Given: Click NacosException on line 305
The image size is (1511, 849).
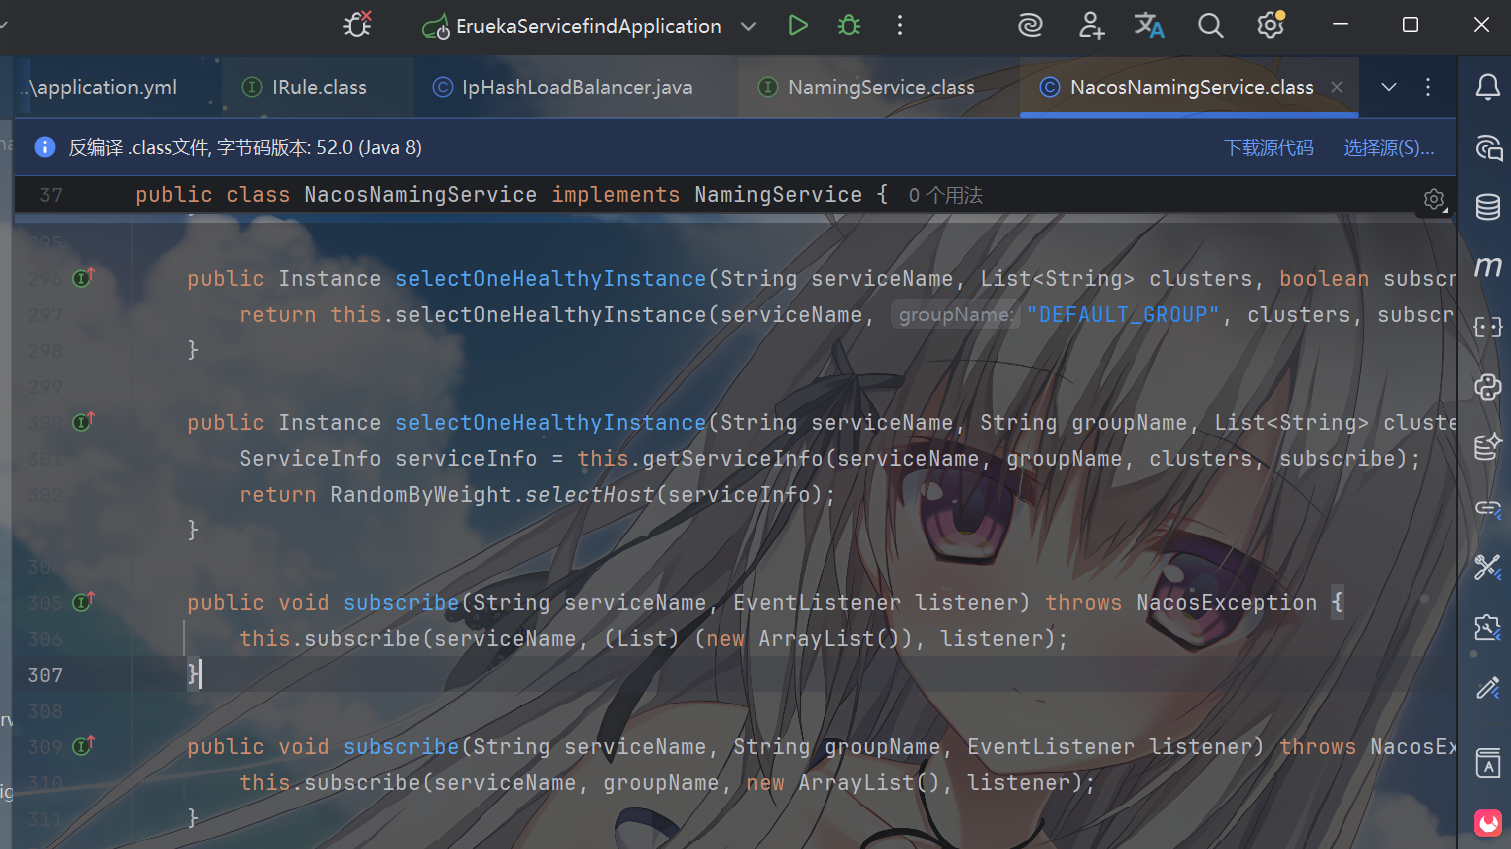Looking at the screenshot, I should (x=1227, y=603).
